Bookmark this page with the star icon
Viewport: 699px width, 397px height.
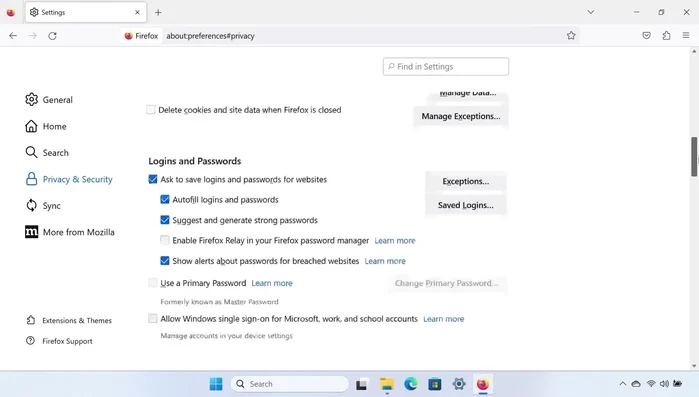[571, 36]
